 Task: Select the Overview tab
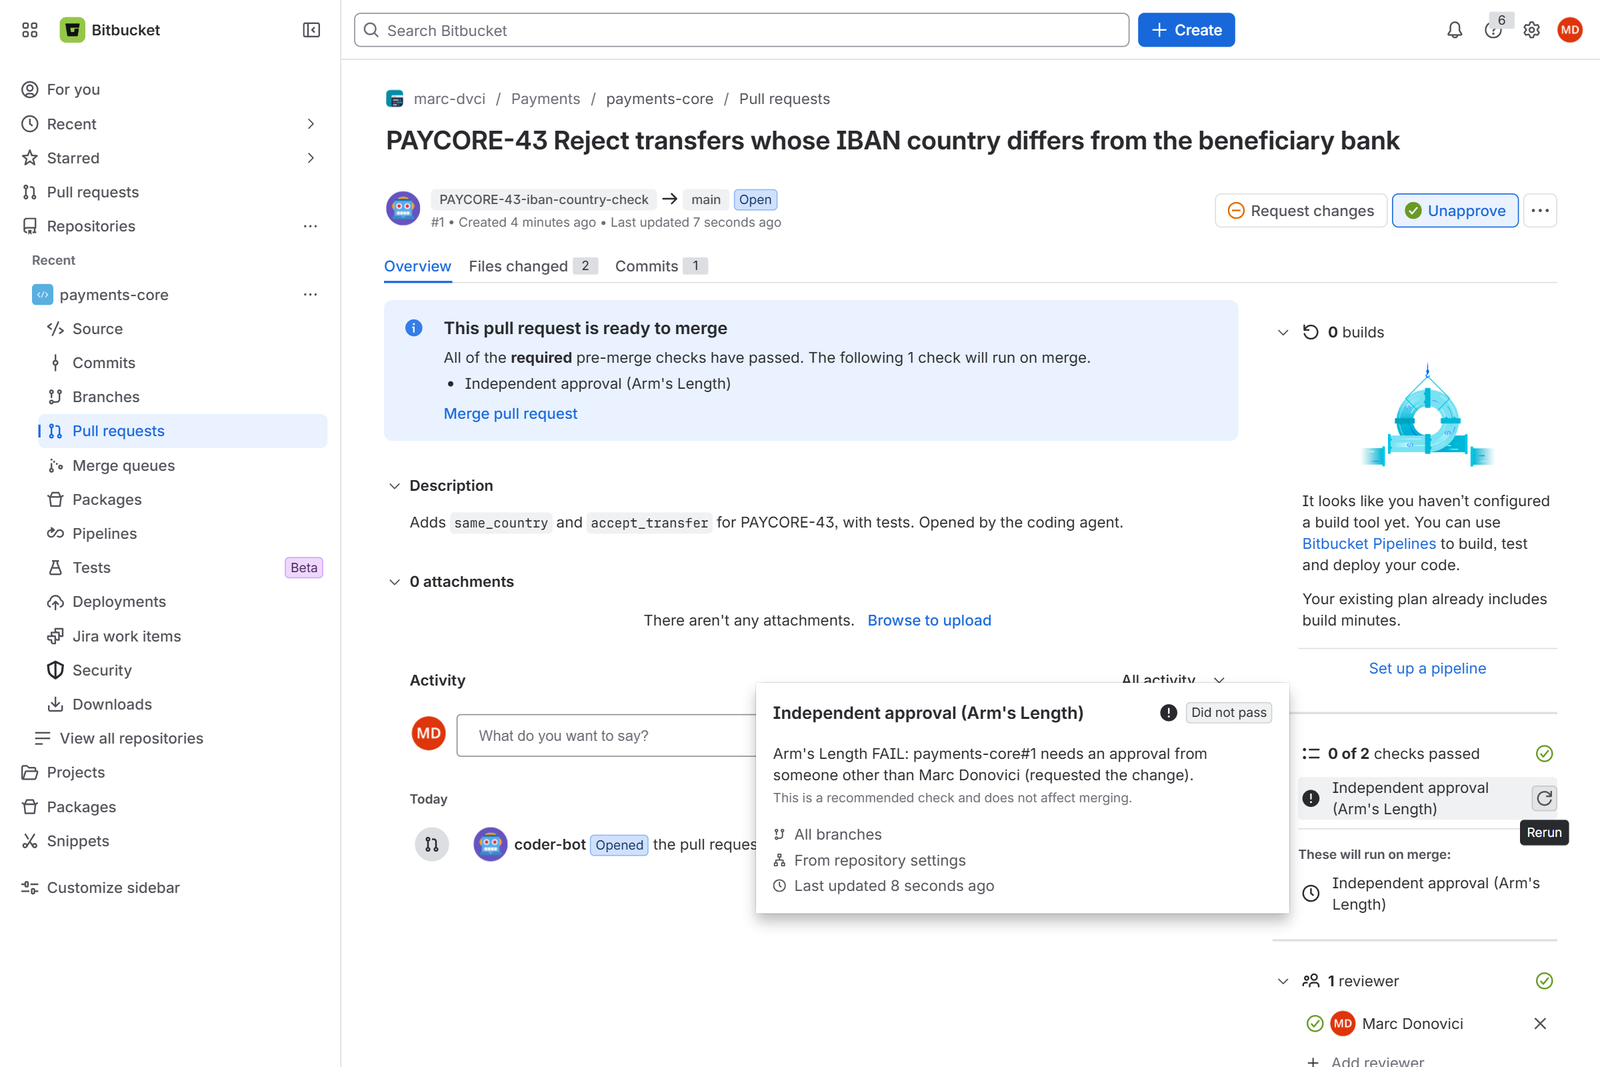418,266
